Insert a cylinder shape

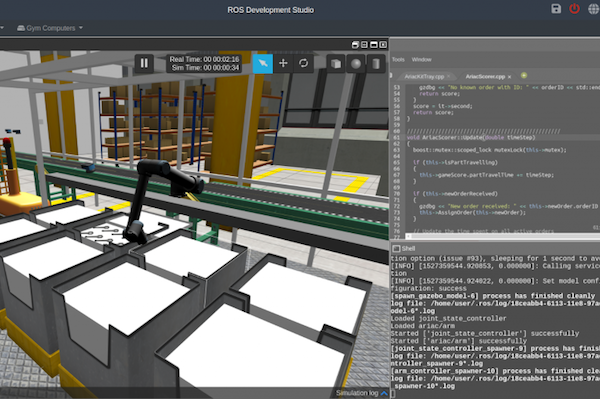coord(376,64)
